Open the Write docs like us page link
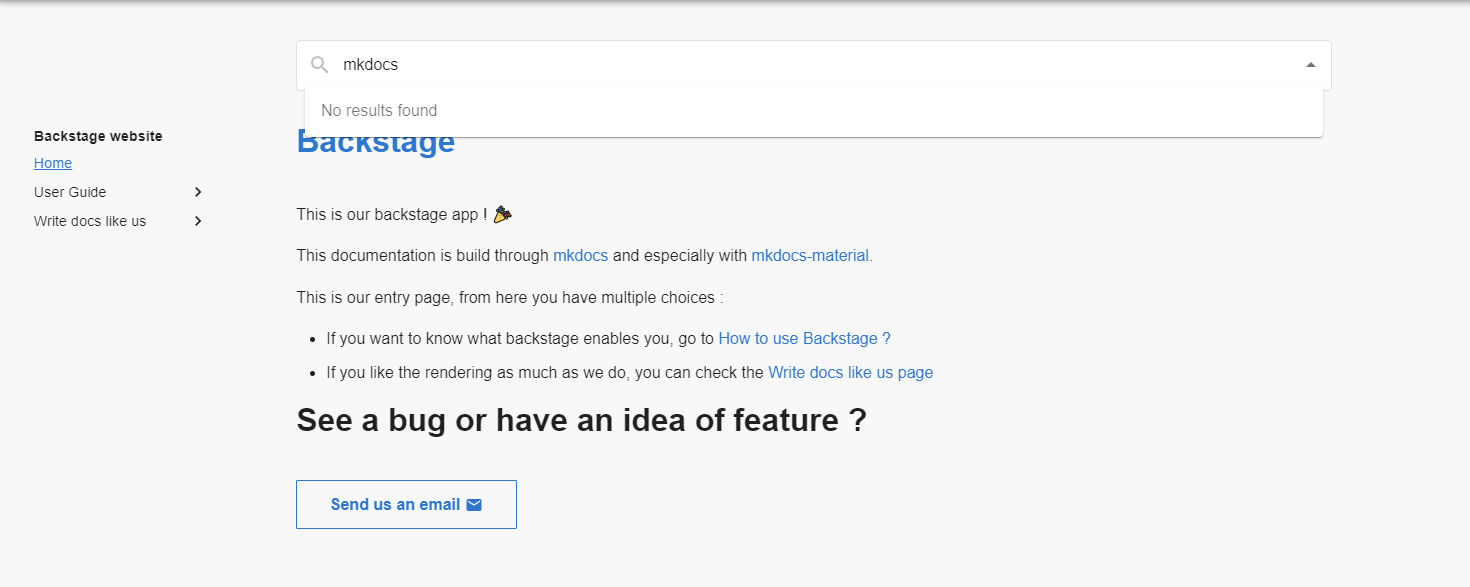This screenshot has height=587, width=1470. (850, 372)
